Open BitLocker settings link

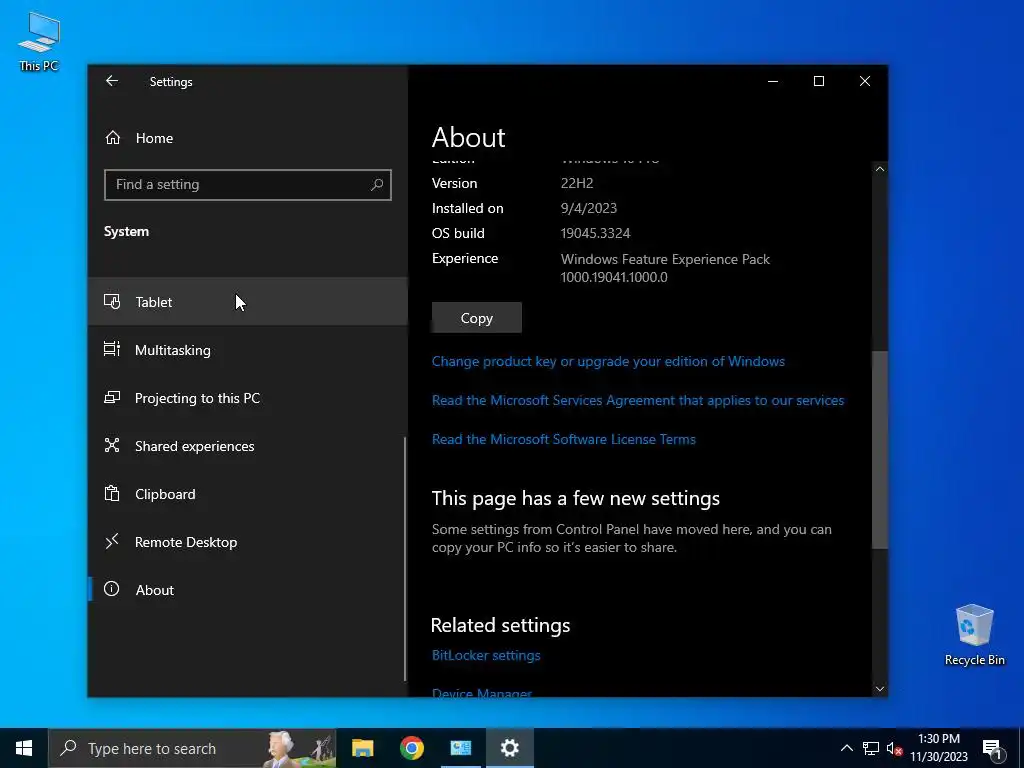tap(486, 655)
